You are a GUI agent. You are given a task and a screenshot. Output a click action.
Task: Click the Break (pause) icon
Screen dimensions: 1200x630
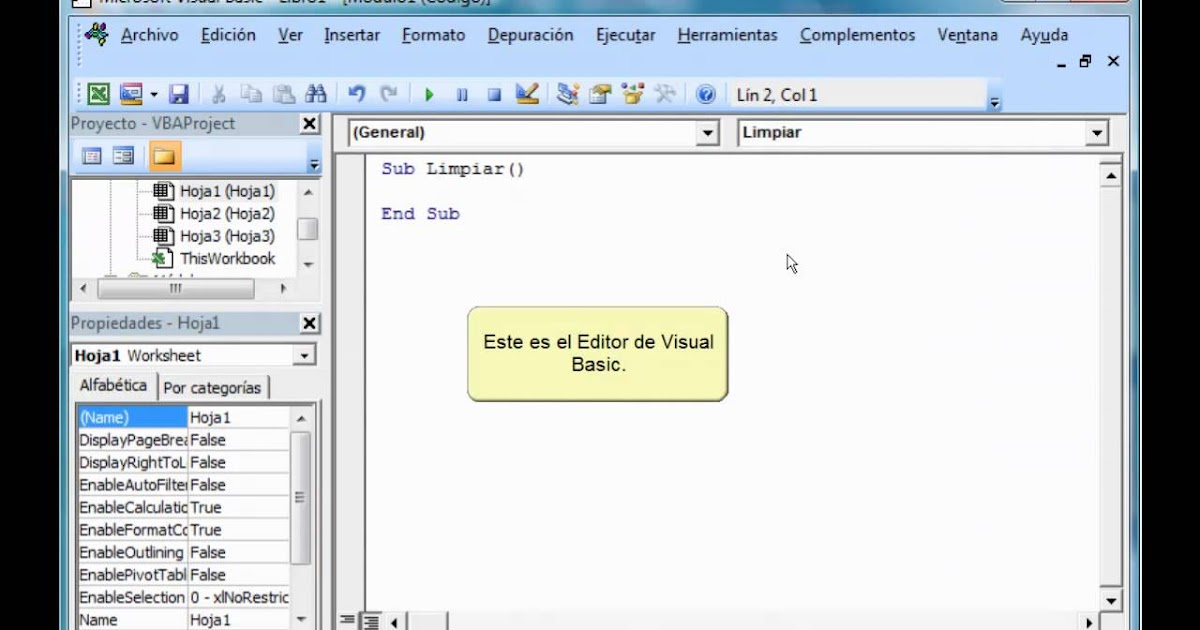461,93
